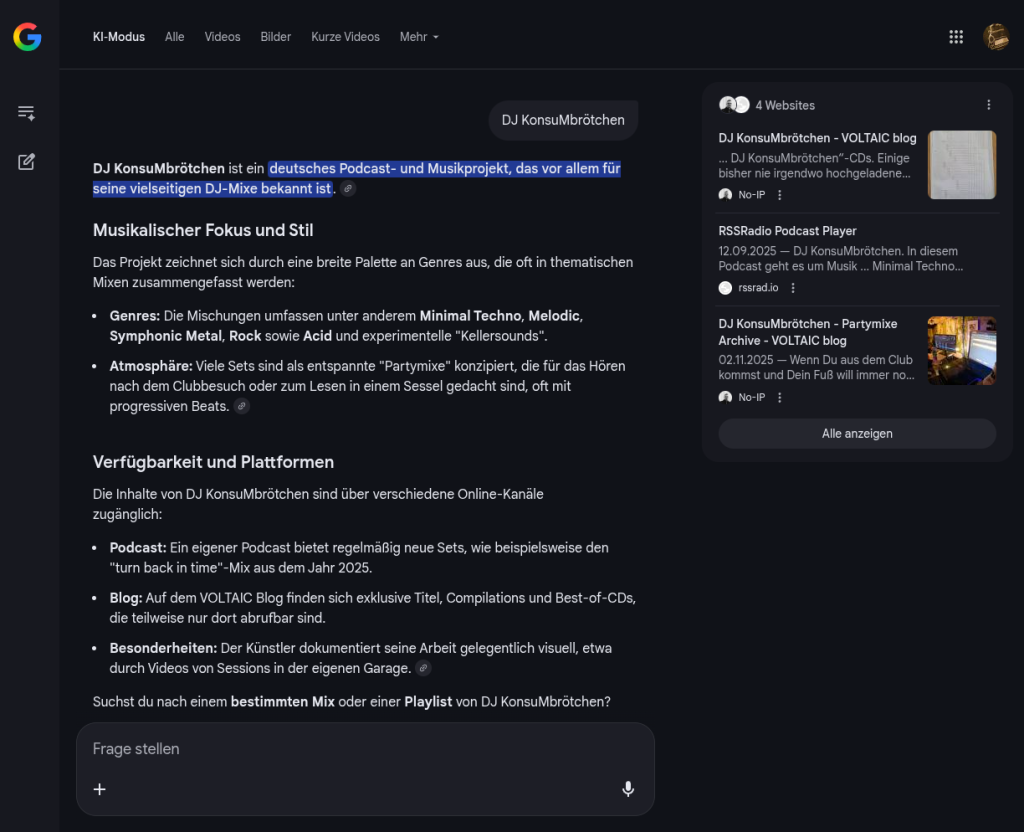Click source link icon after "progressiven Beats"
Screen dimensions: 1024x832
[241, 407]
